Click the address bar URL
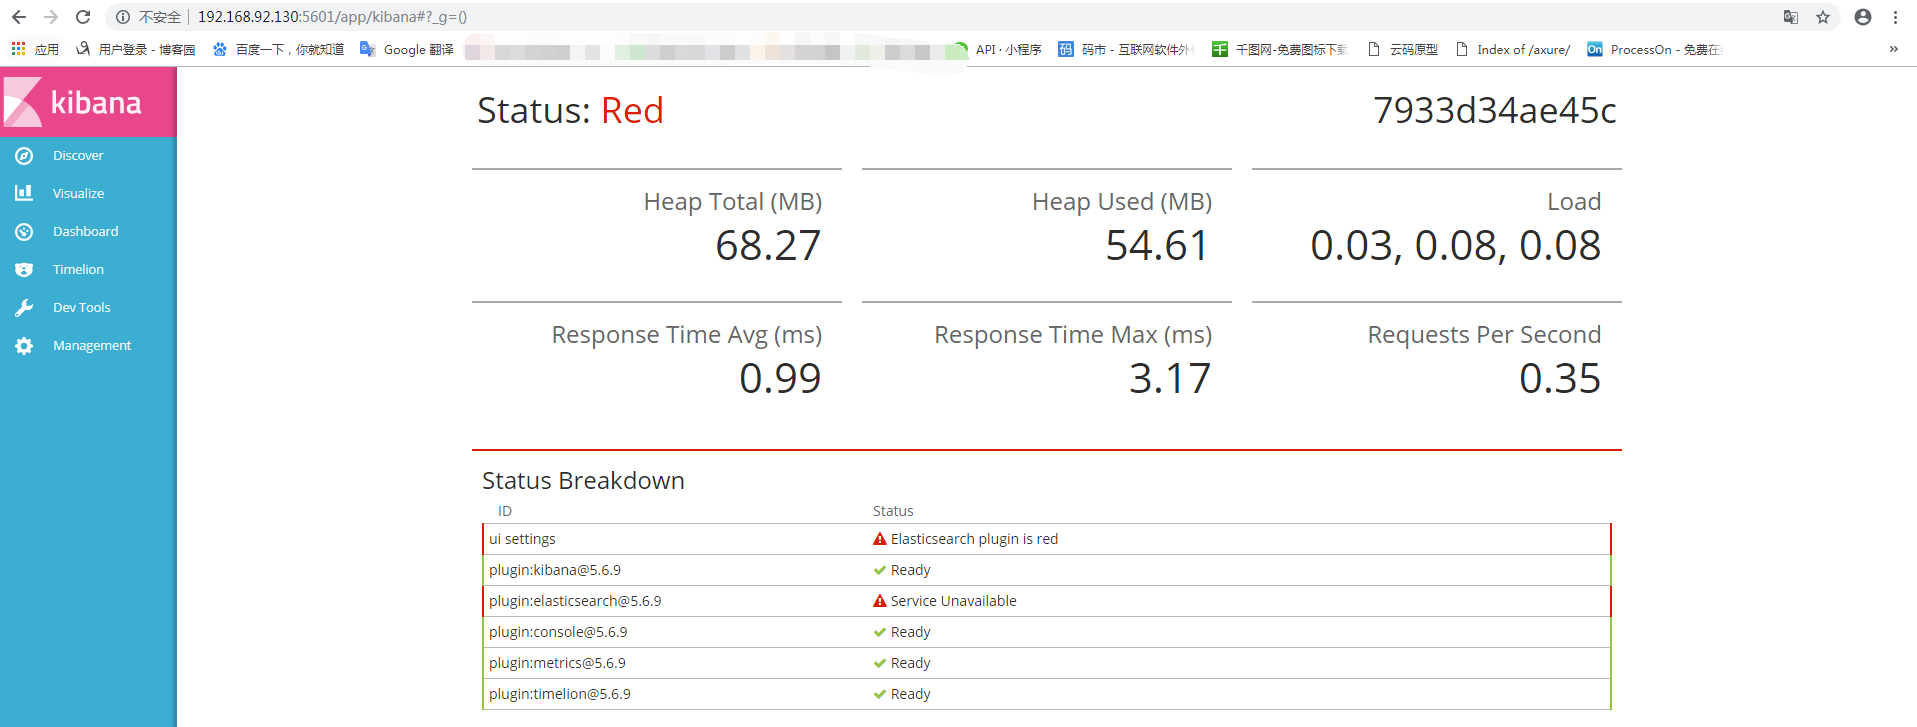This screenshot has height=727, width=1917. [332, 17]
